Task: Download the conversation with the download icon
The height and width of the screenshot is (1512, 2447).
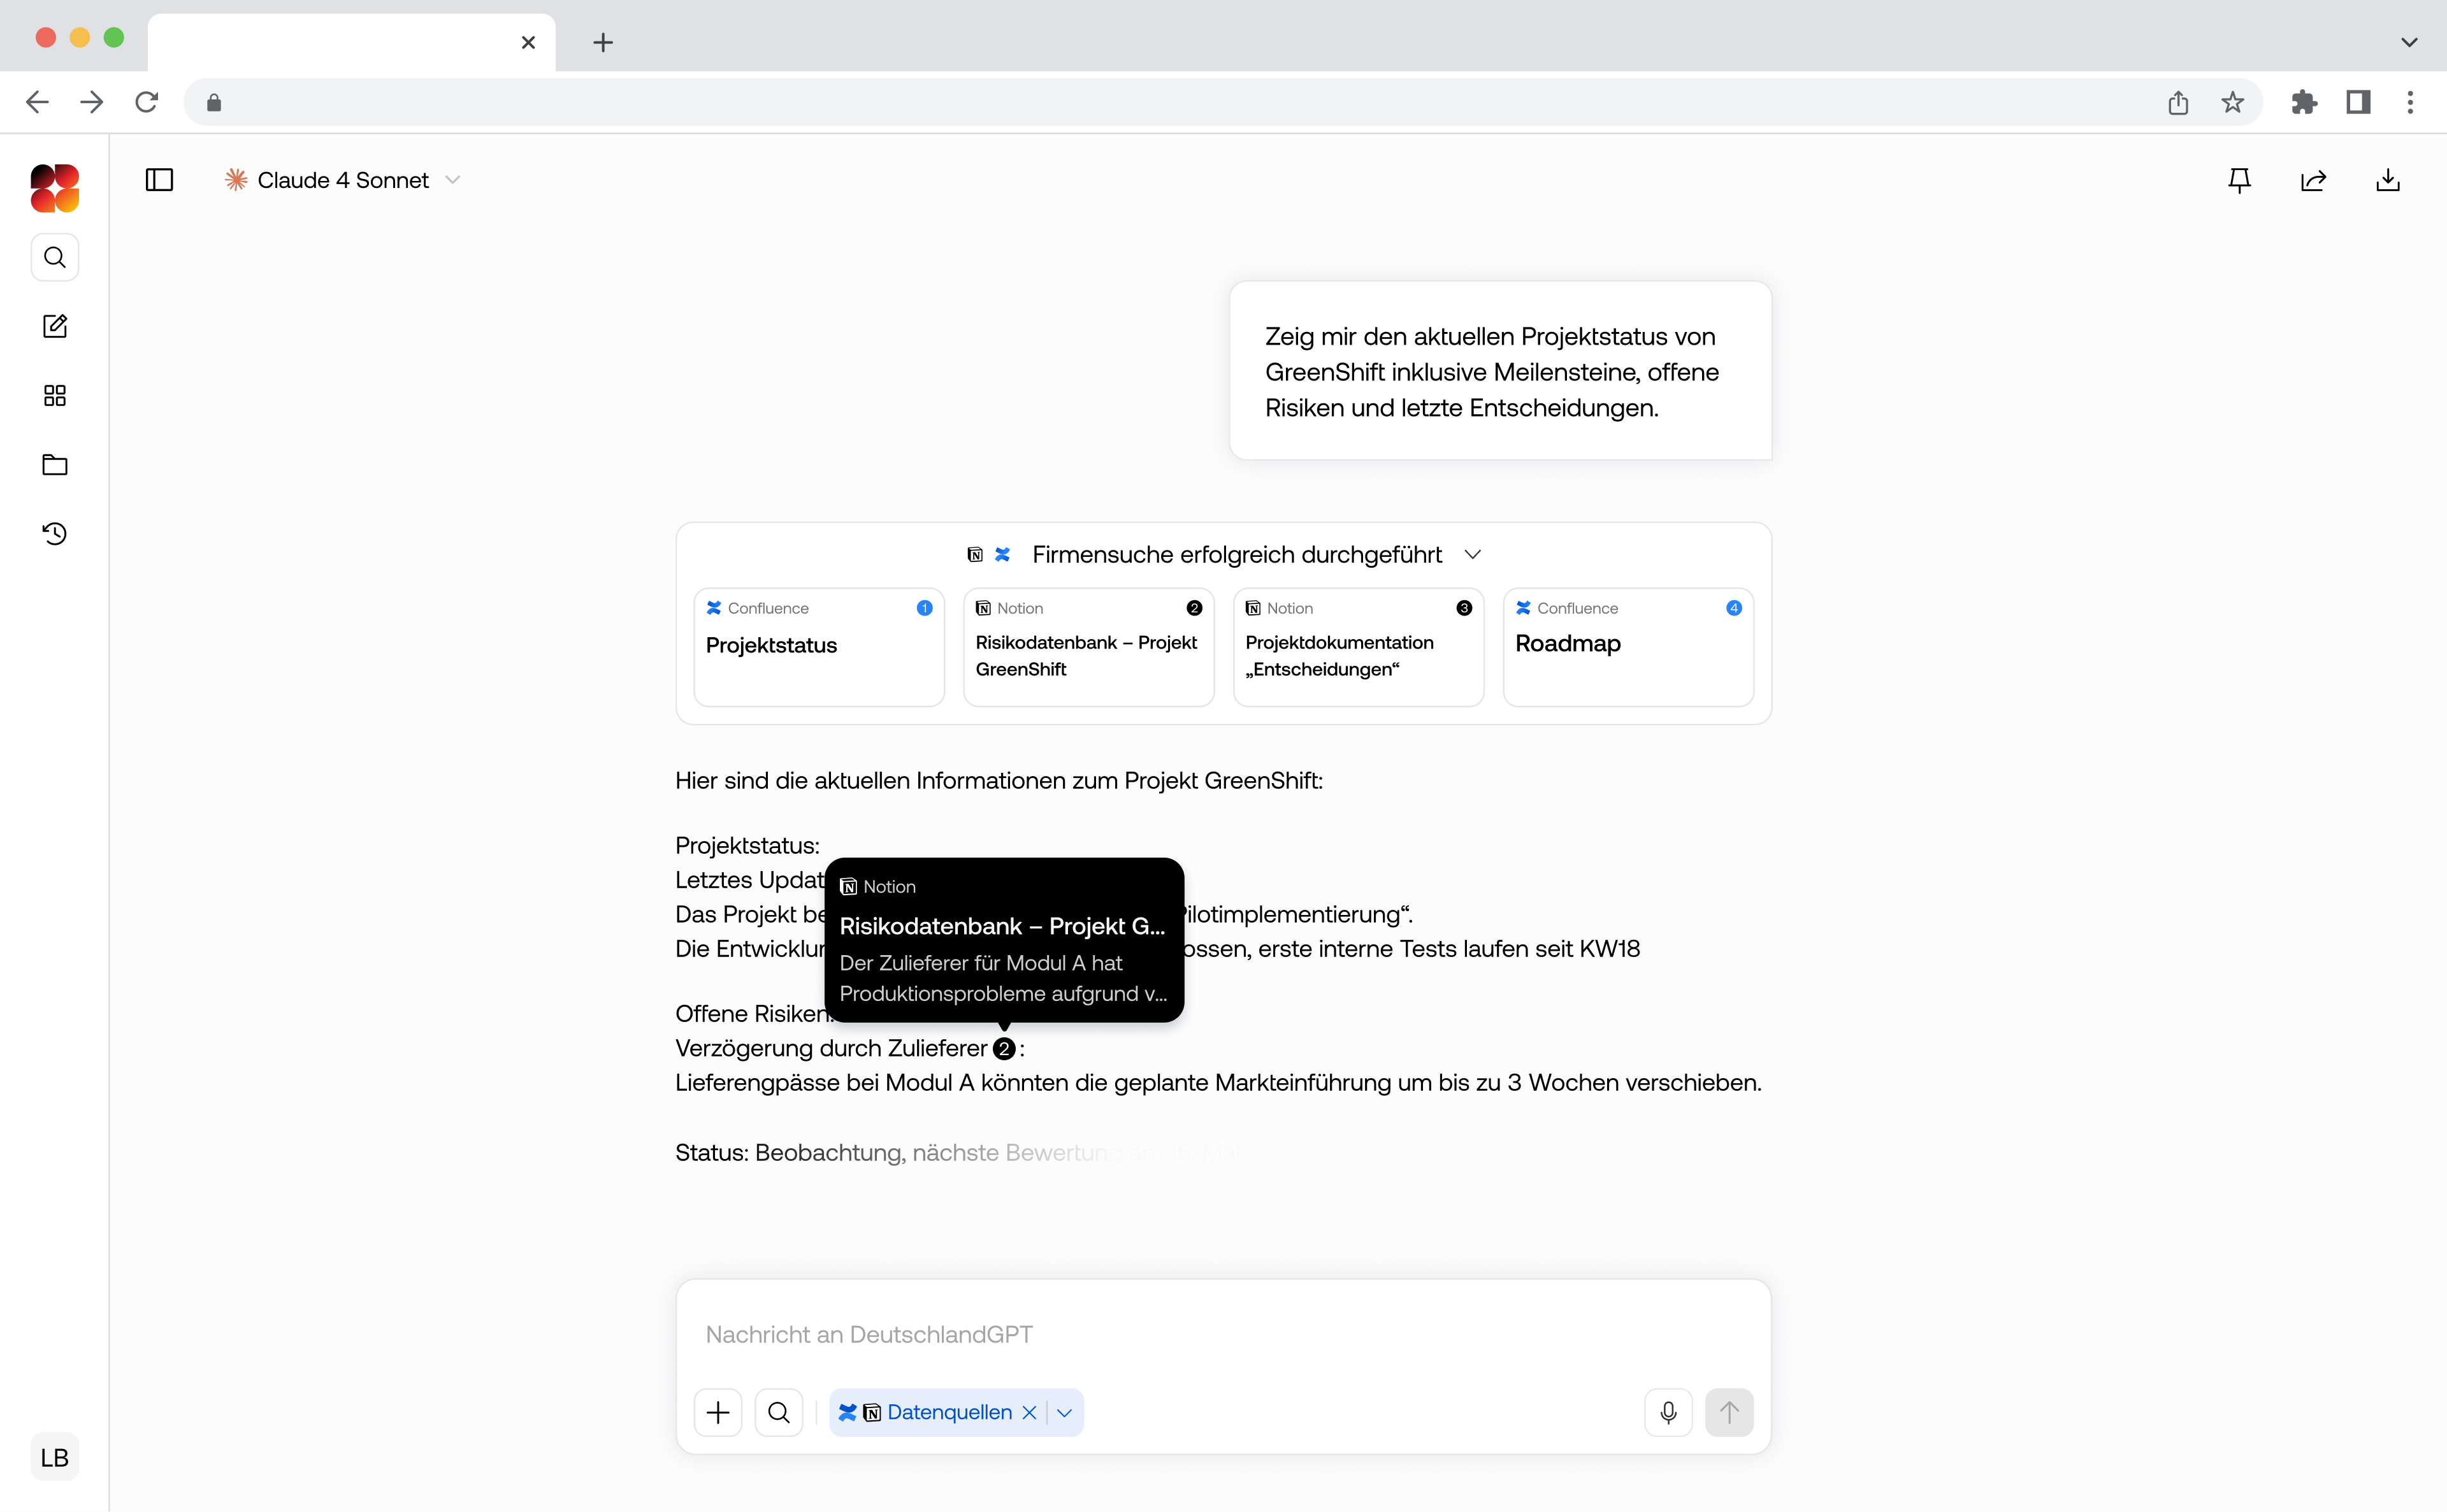Action: [x=2388, y=180]
